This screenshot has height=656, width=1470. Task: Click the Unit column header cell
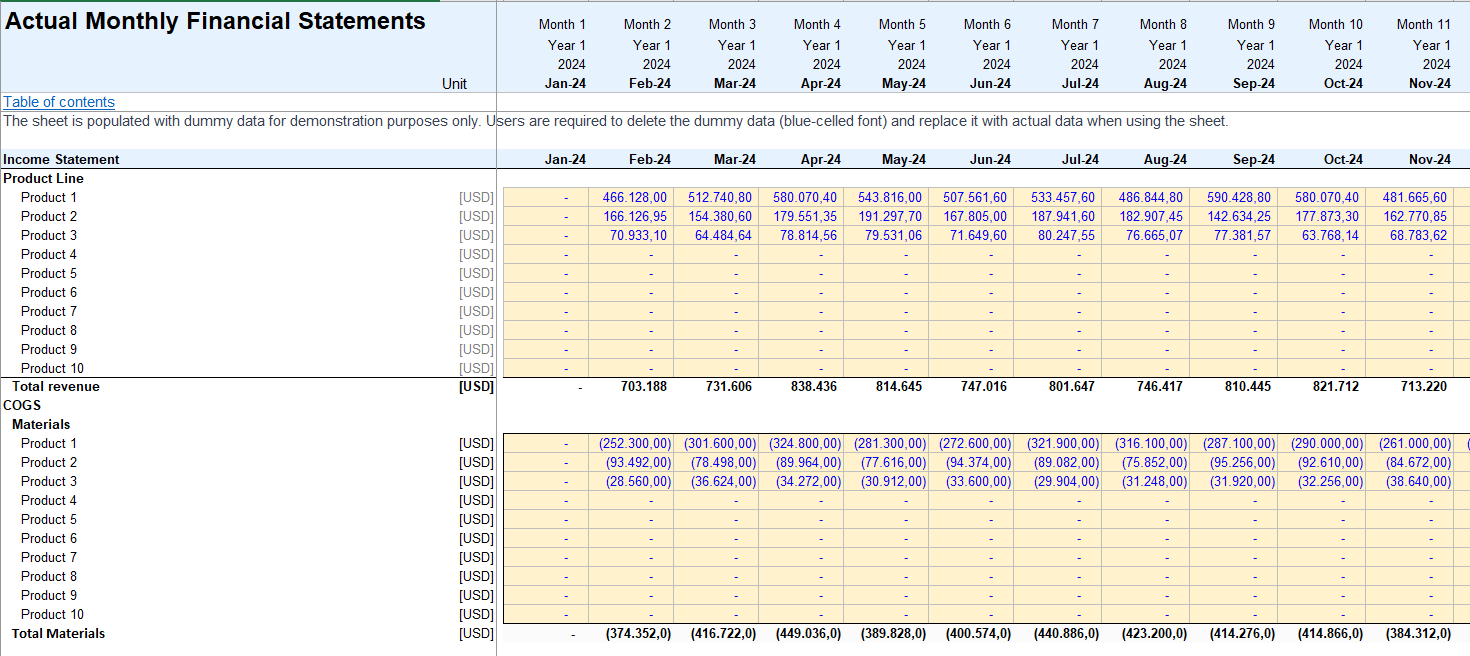454,84
